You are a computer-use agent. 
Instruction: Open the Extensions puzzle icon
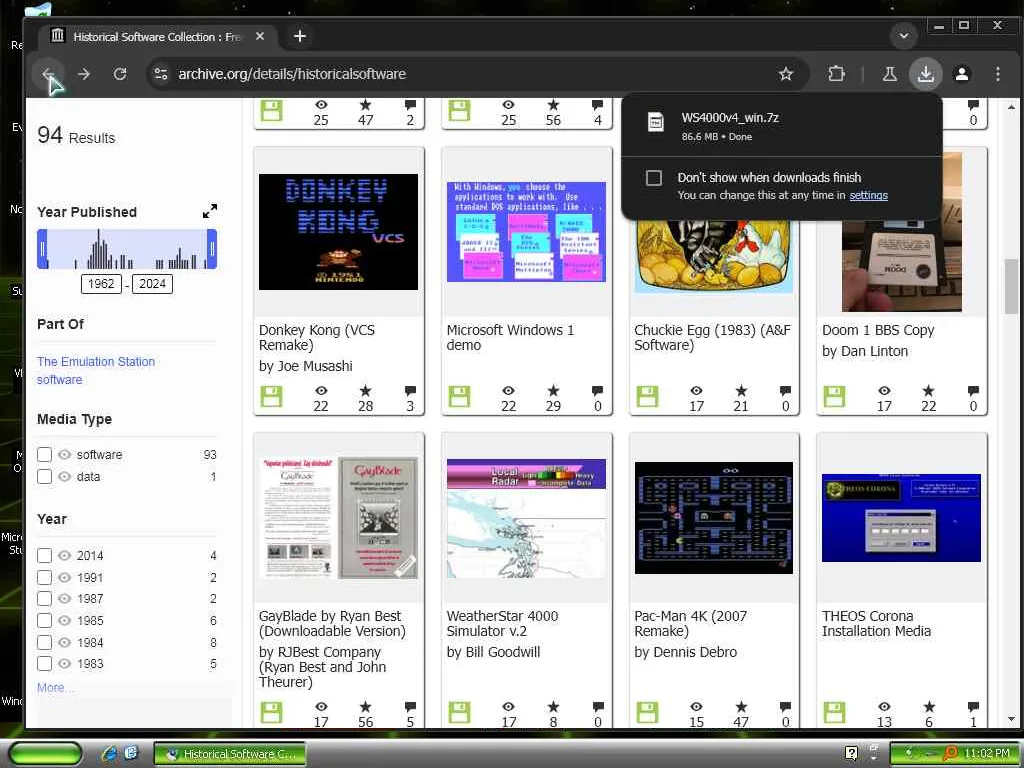click(x=836, y=74)
